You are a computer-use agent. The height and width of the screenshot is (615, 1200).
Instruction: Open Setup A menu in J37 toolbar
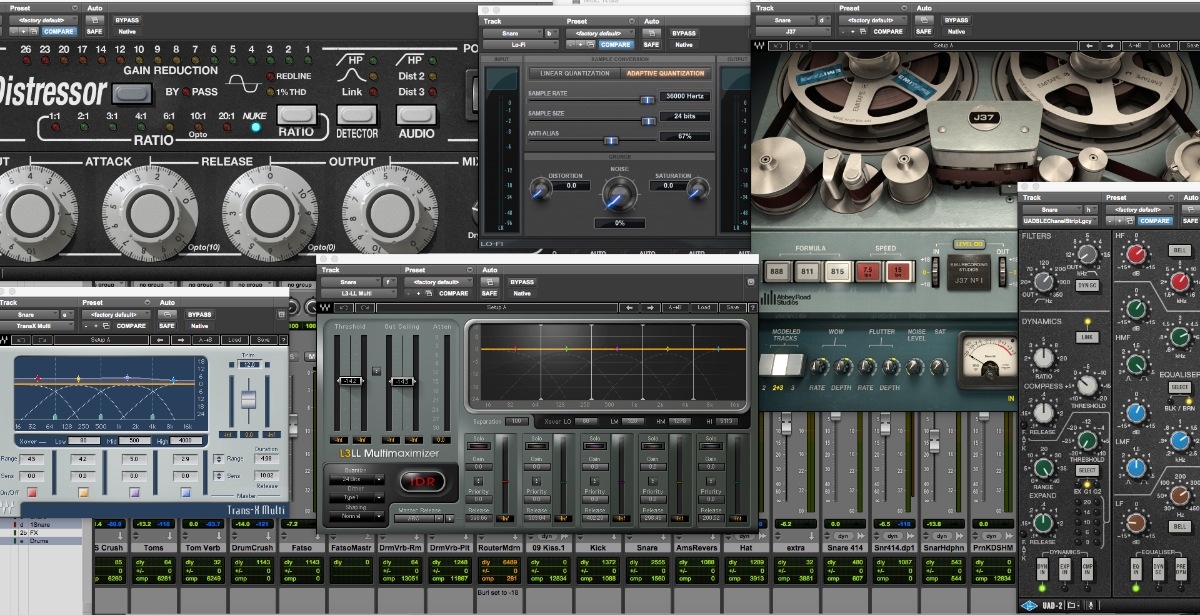pos(944,46)
